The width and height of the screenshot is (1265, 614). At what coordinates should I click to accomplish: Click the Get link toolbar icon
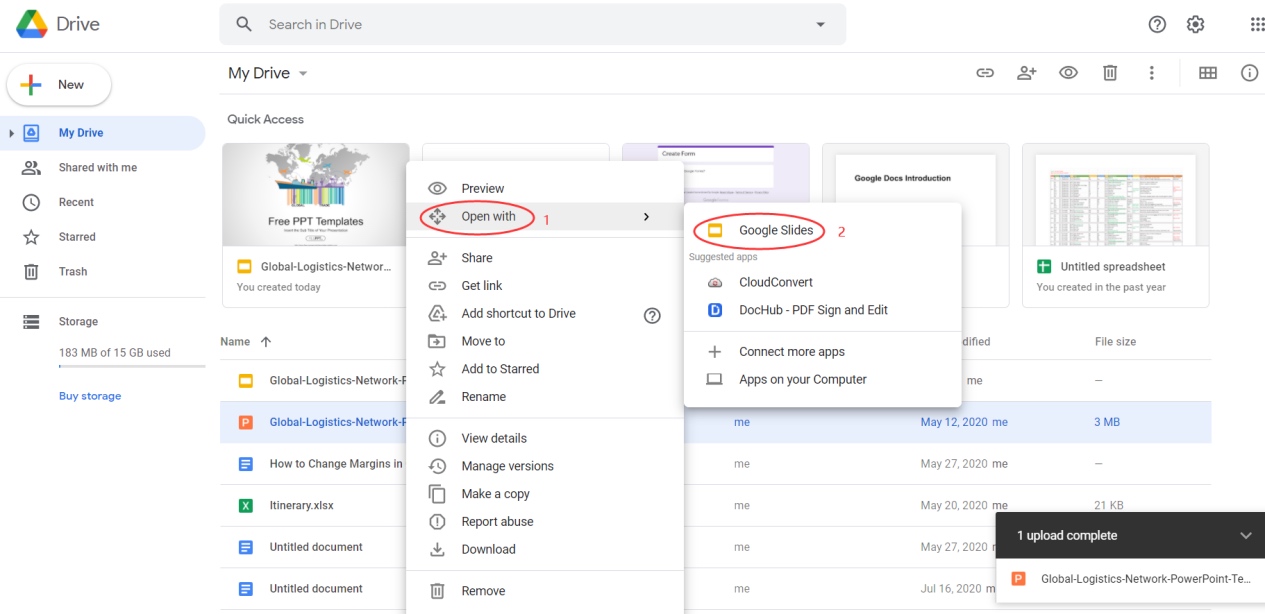click(985, 73)
